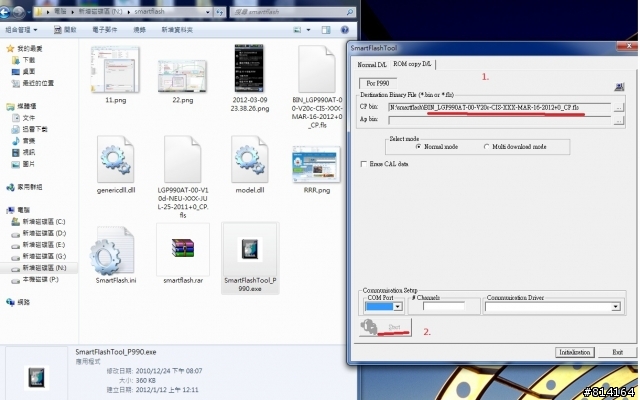This screenshot has height=400, width=640.
Task: Select the SmartFlash.ini settings file
Action: pos(111,250)
